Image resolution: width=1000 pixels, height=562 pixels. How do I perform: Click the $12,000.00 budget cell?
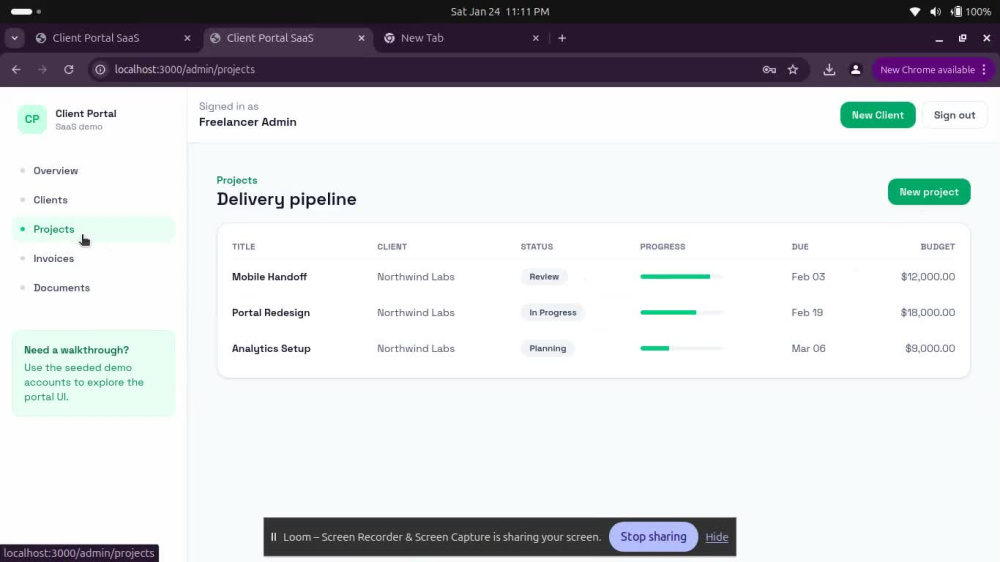tap(928, 277)
